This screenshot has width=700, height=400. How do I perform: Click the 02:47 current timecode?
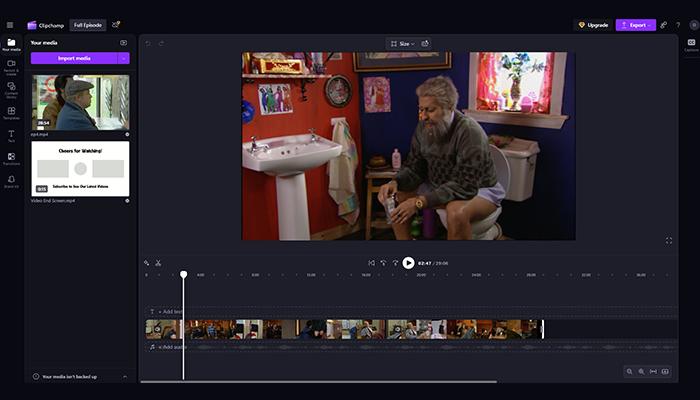[425, 263]
